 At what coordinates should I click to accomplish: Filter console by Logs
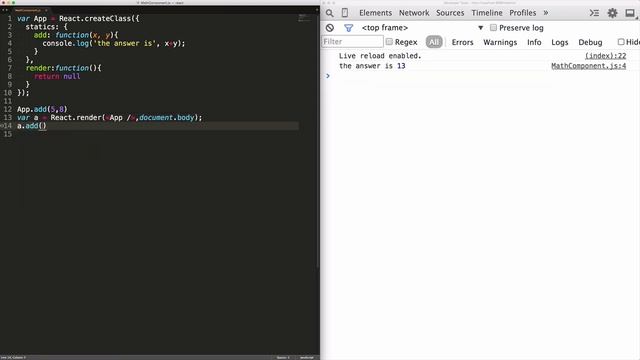coord(560,42)
